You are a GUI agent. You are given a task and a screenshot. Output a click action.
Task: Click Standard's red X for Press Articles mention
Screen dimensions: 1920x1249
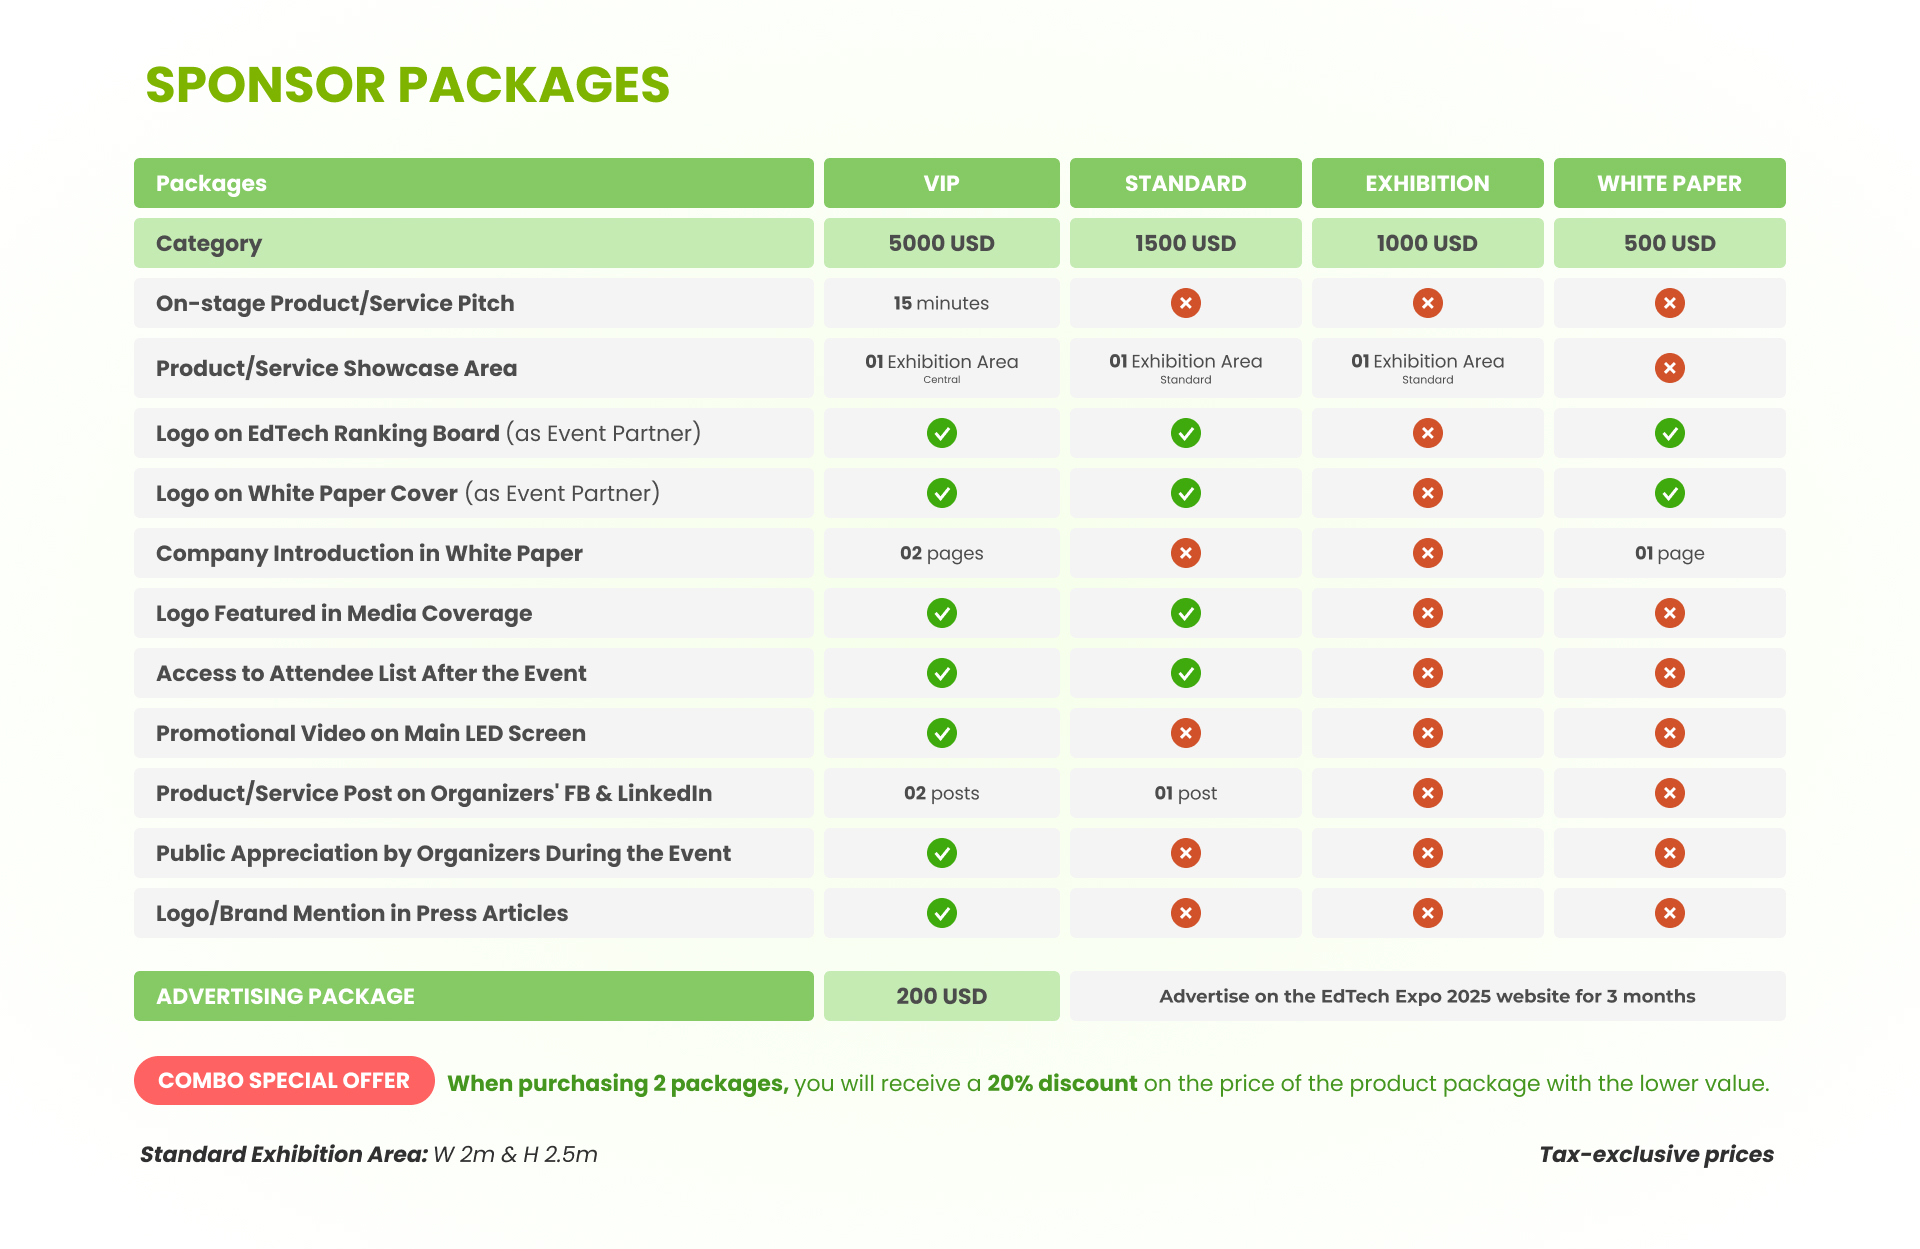[x=1185, y=913]
